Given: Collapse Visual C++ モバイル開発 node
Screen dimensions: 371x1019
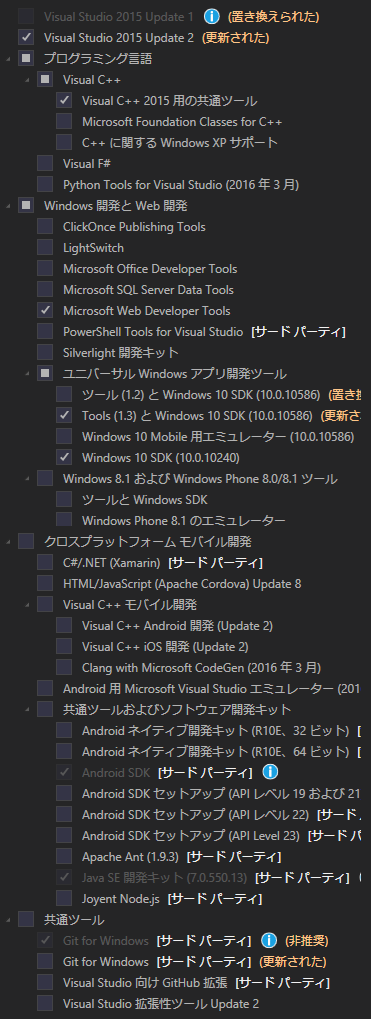Looking at the screenshot, I should click(27, 604).
